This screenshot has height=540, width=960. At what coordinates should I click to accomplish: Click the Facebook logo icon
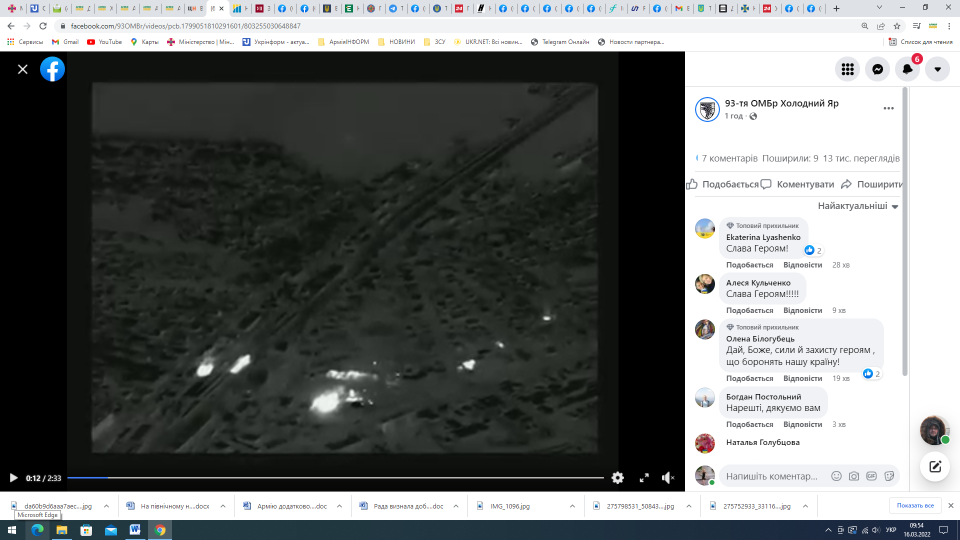tap(52, 69)
